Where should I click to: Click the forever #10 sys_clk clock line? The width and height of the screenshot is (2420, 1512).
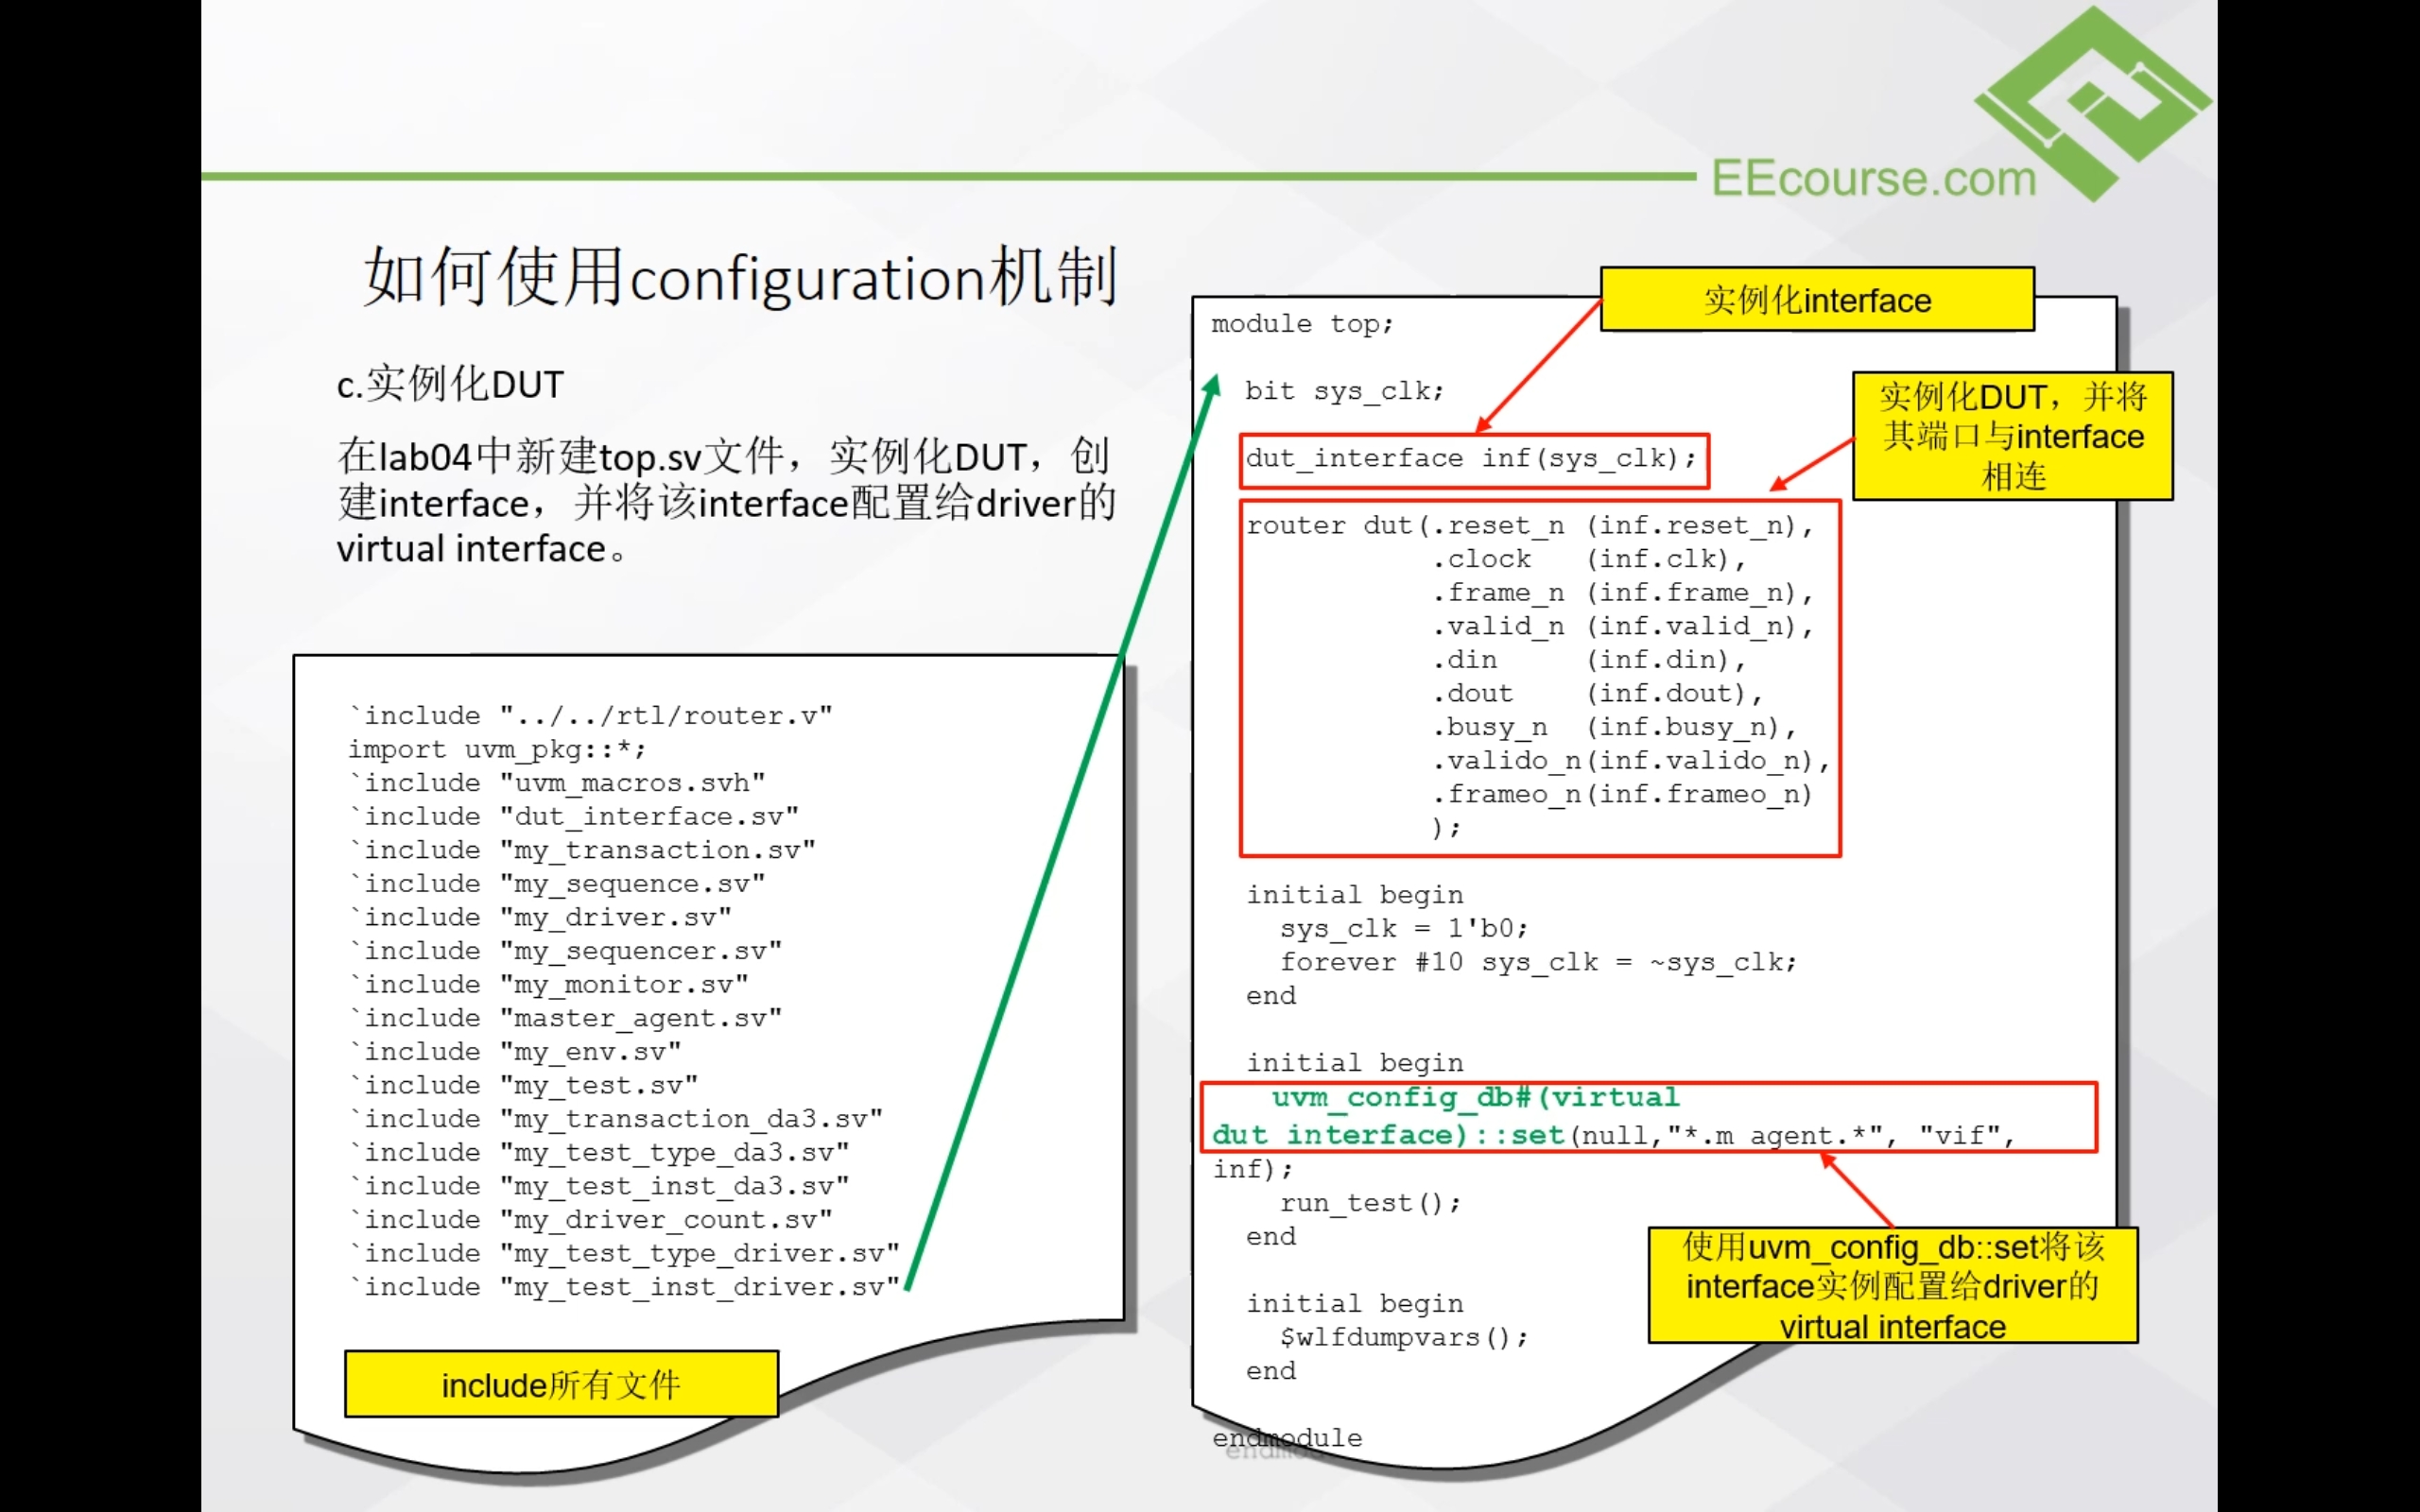[1537, 962]
